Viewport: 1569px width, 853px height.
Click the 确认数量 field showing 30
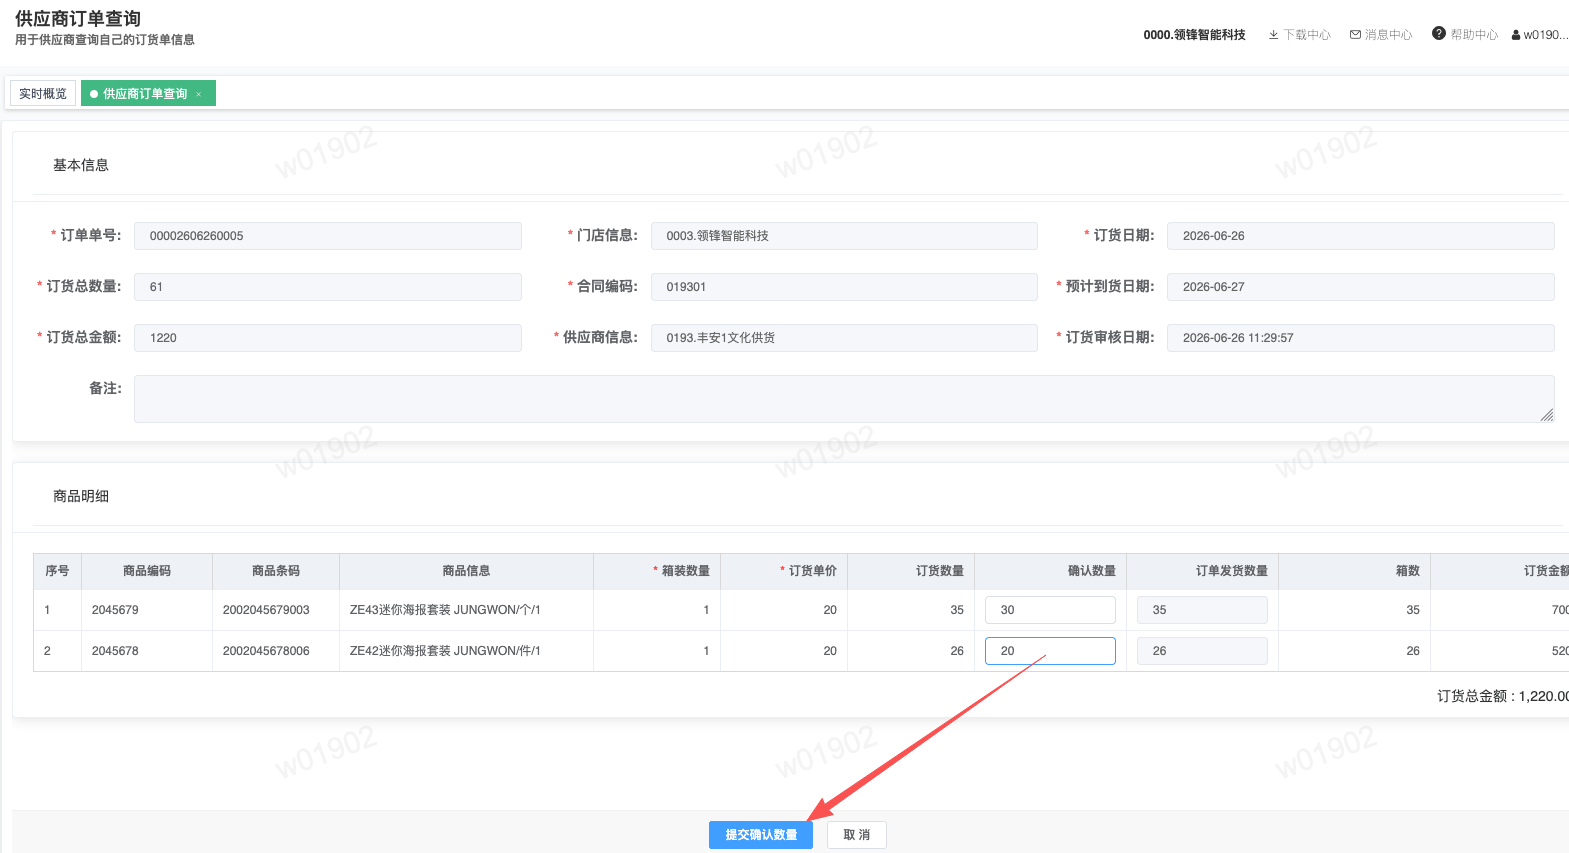1050,610
